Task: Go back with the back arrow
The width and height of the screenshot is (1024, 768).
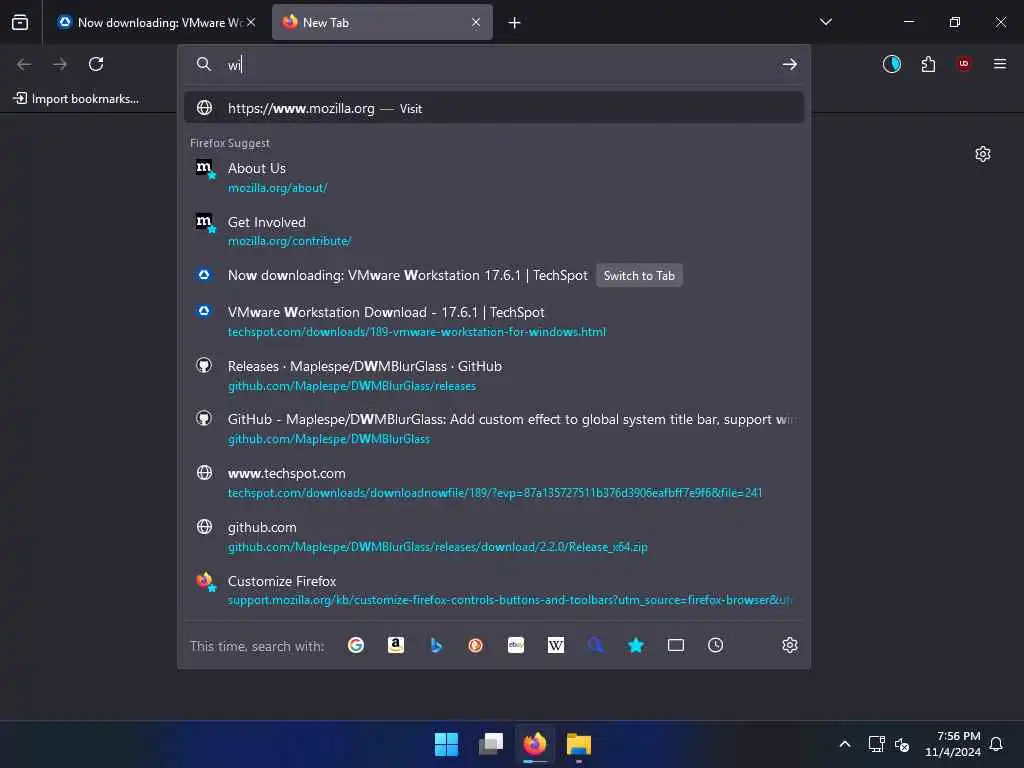Action: [24, 64]
